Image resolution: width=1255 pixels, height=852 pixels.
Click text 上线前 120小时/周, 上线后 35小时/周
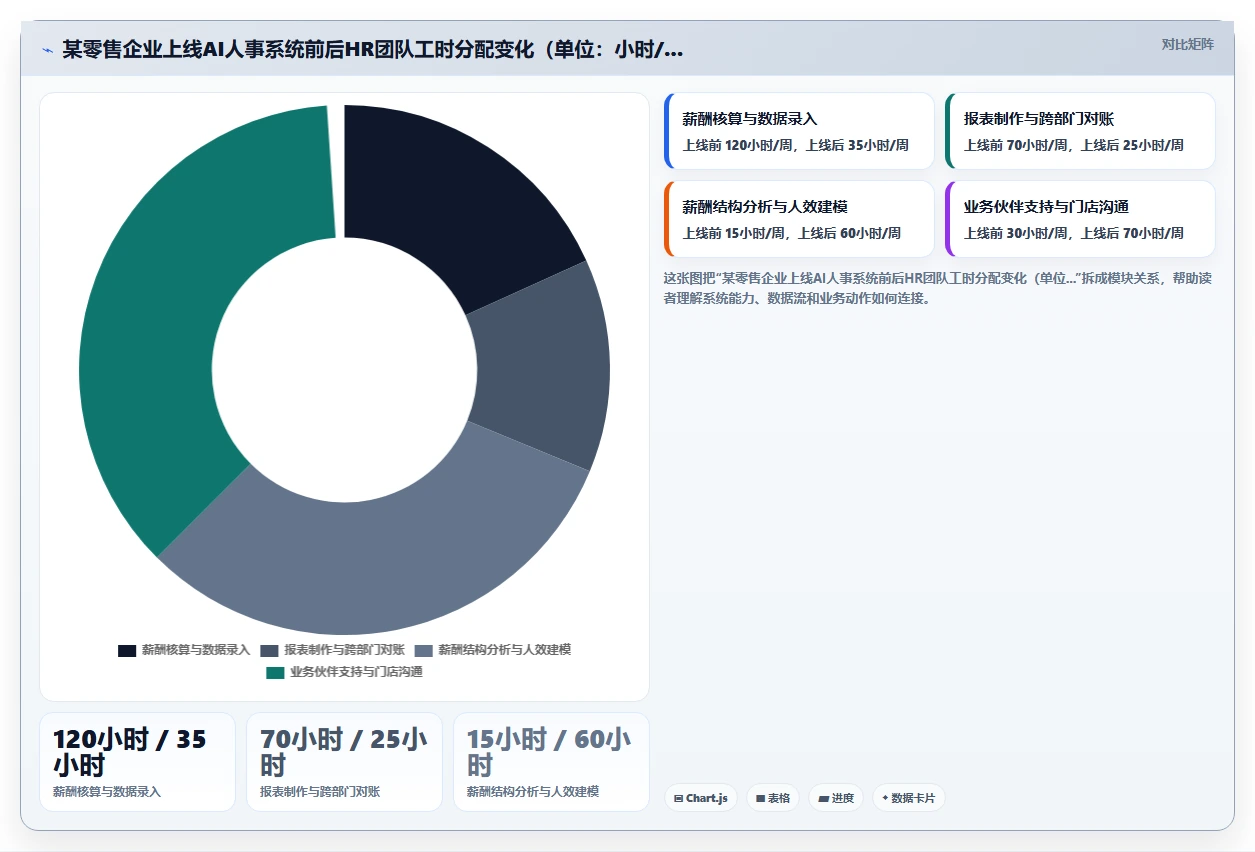[795, 145]
